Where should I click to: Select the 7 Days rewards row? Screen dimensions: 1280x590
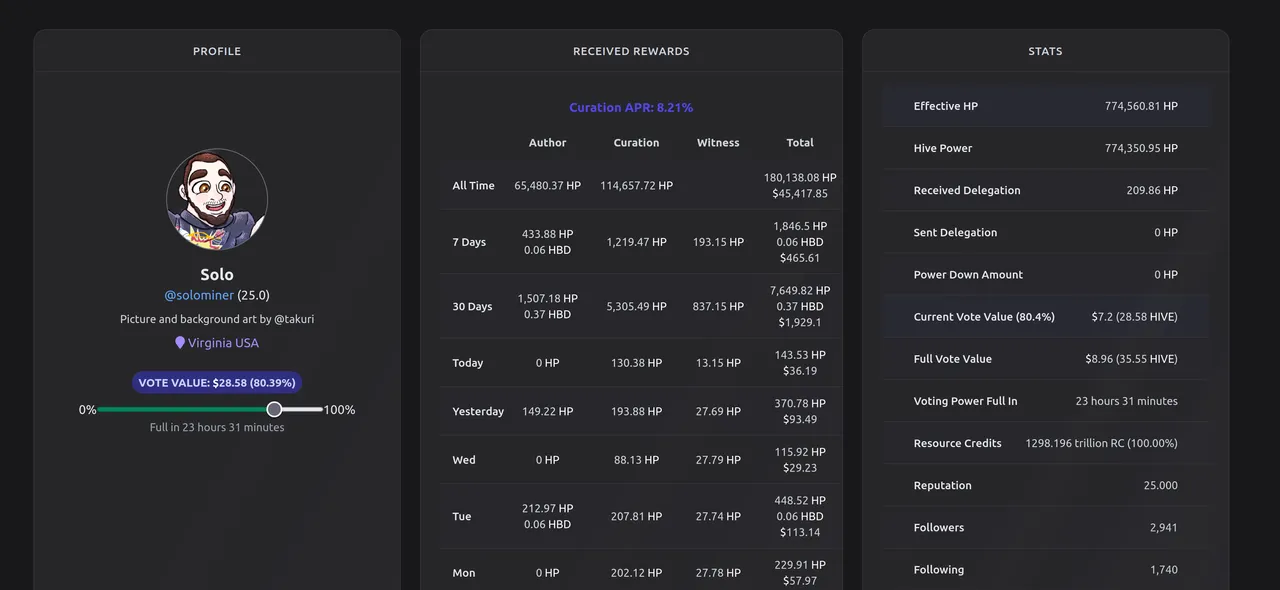coord(641,242)
